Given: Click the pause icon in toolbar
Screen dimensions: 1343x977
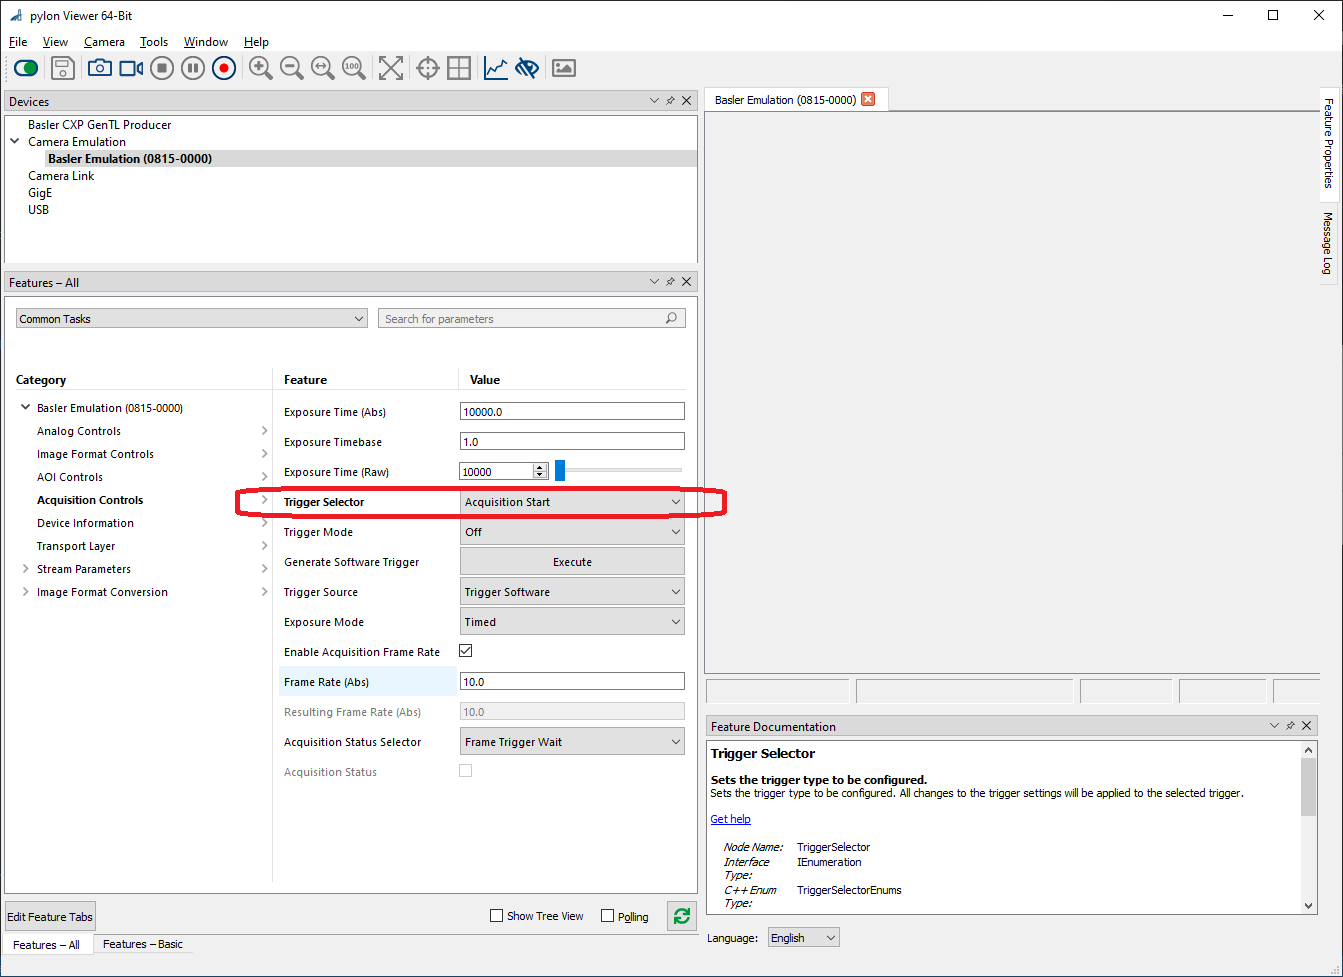Looking at the screenshot, I should (x=193, y=68).
